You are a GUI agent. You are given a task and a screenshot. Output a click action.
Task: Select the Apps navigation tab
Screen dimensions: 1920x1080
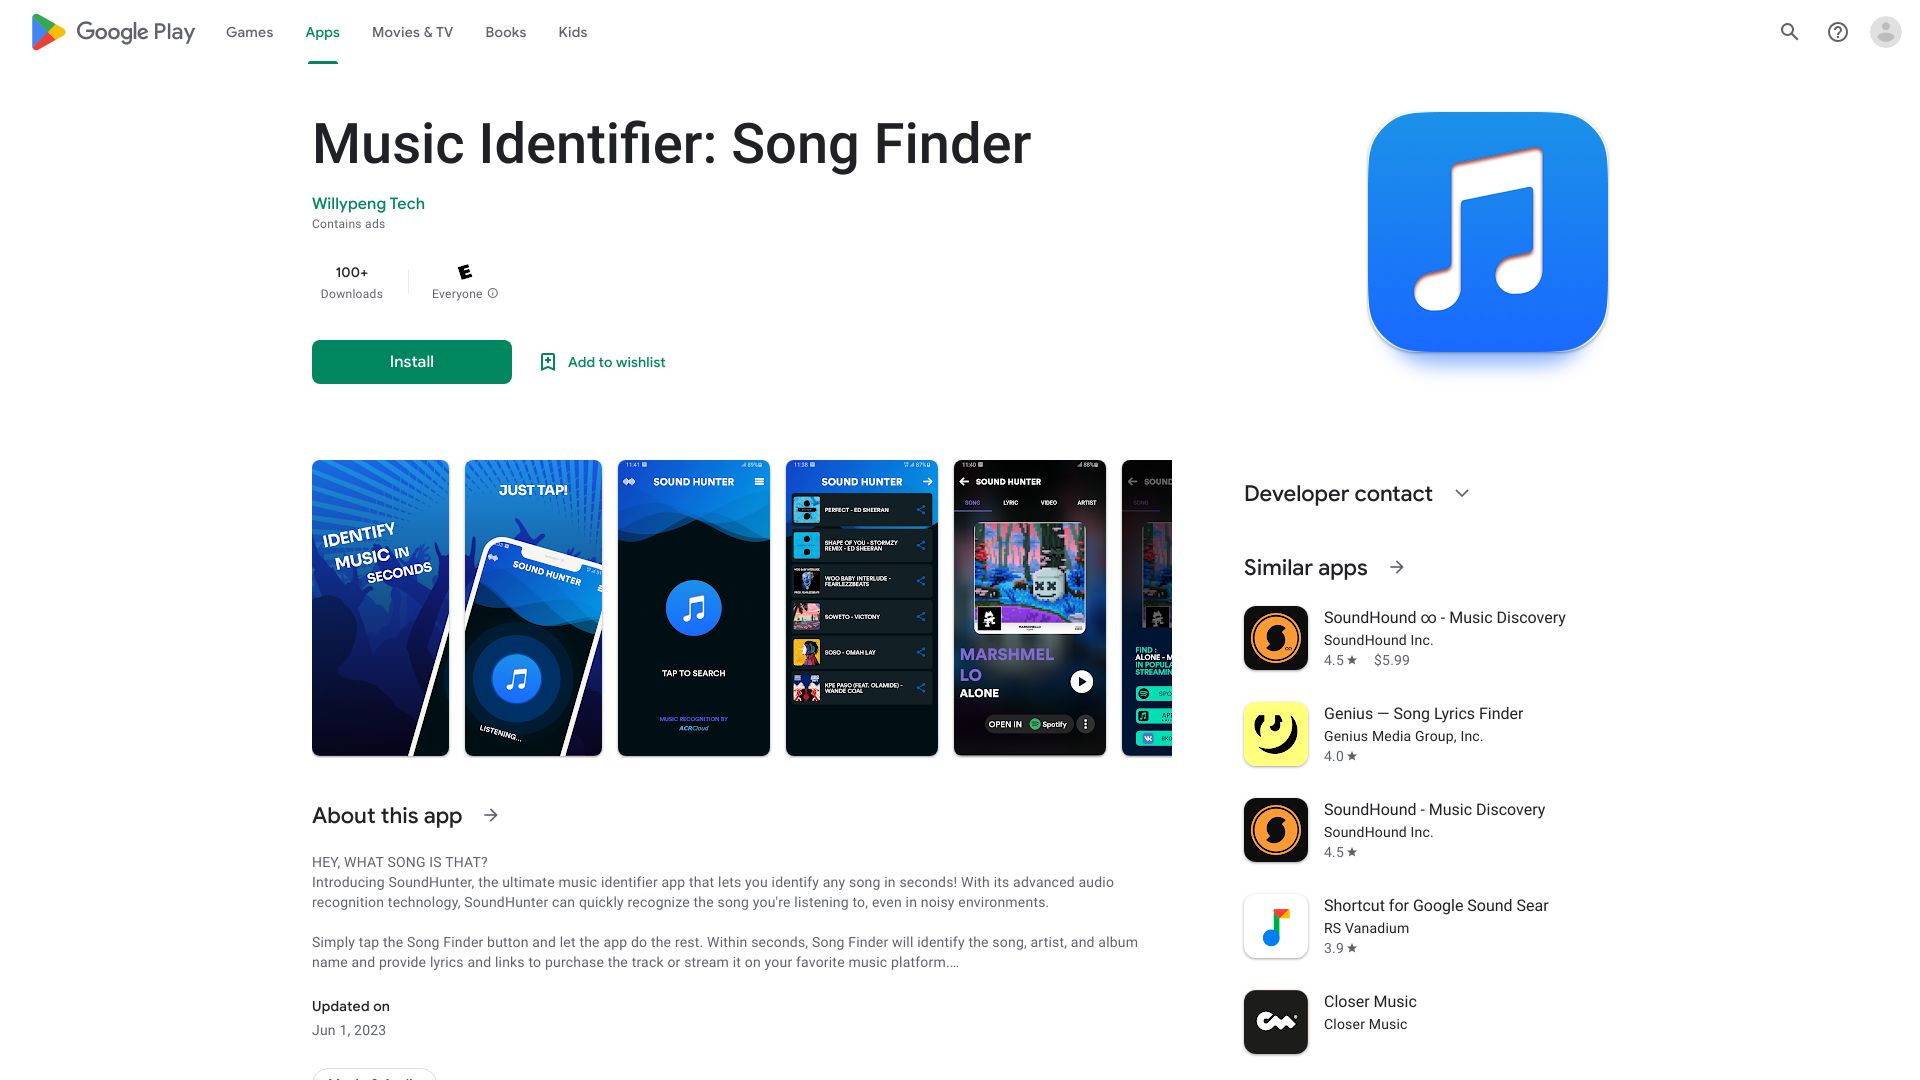(x=322, y=32)
